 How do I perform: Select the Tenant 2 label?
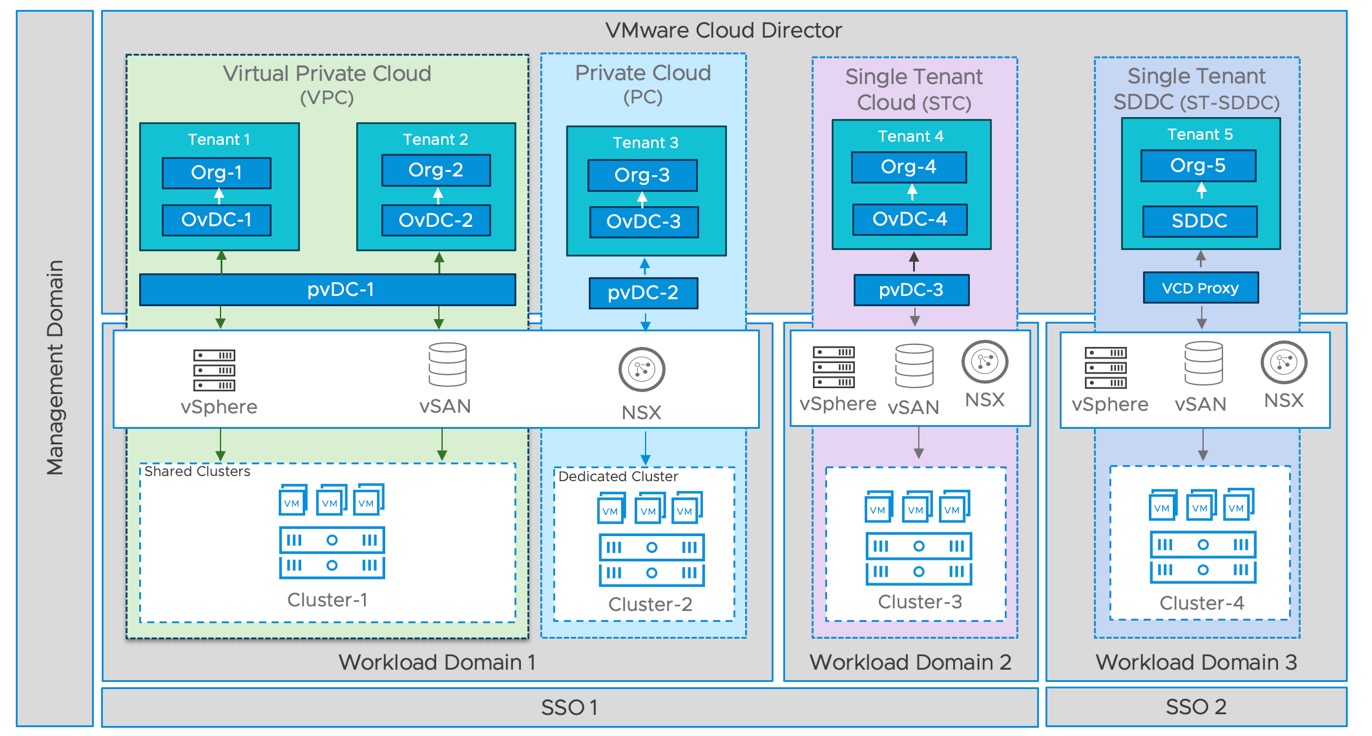[x=435, y=140]
